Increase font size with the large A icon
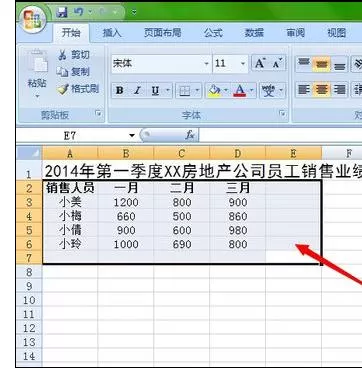Image resolution: width=362 pixels, height=369 pixels. tap(260, 63)
